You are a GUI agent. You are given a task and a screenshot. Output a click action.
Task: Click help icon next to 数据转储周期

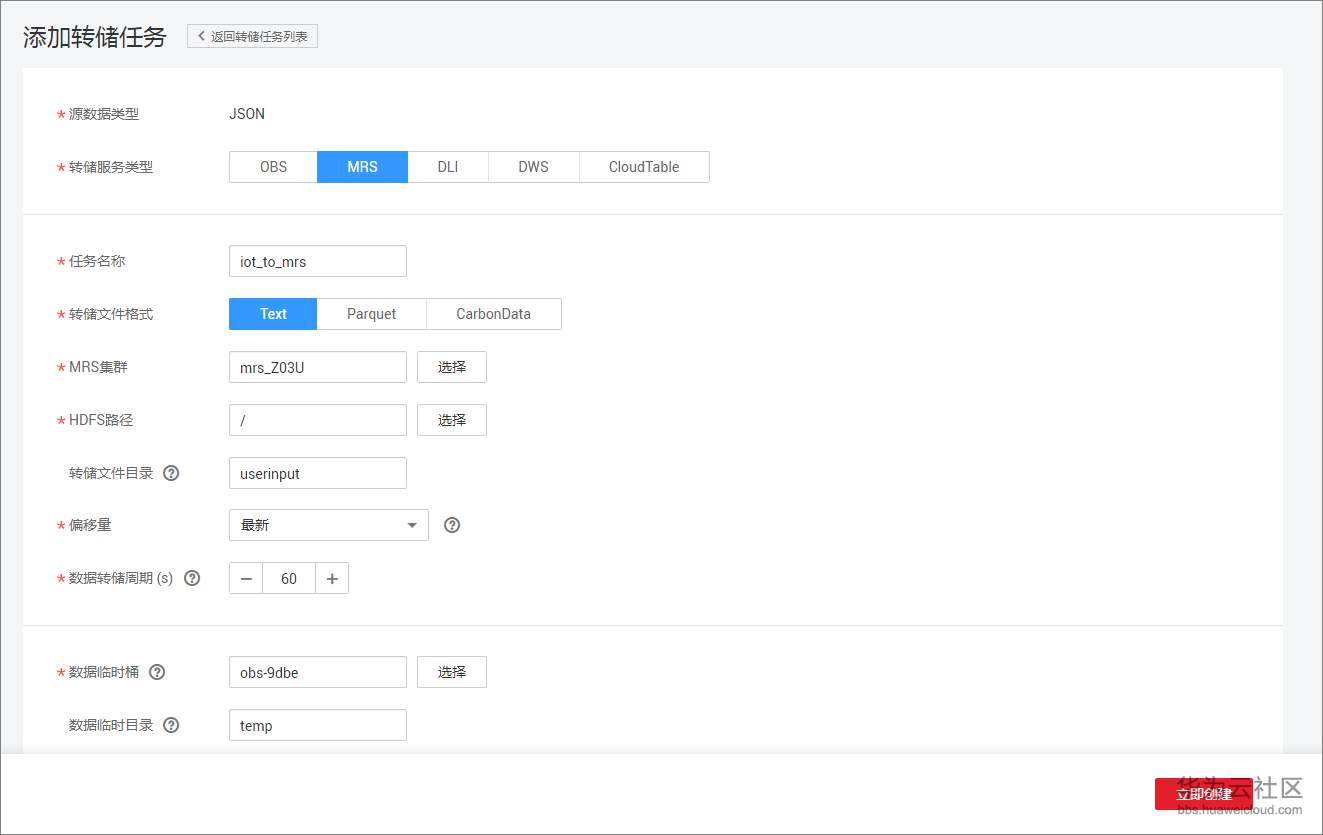coord(192,578)
